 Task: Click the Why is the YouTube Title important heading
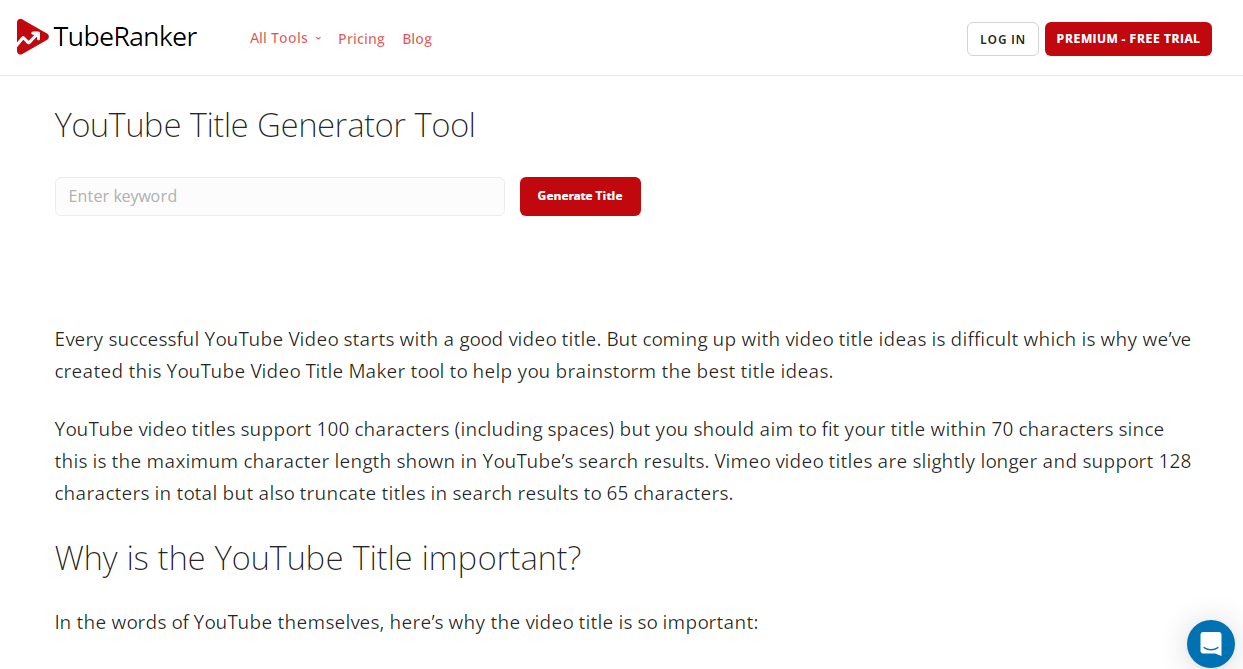(x=318, y=557)
